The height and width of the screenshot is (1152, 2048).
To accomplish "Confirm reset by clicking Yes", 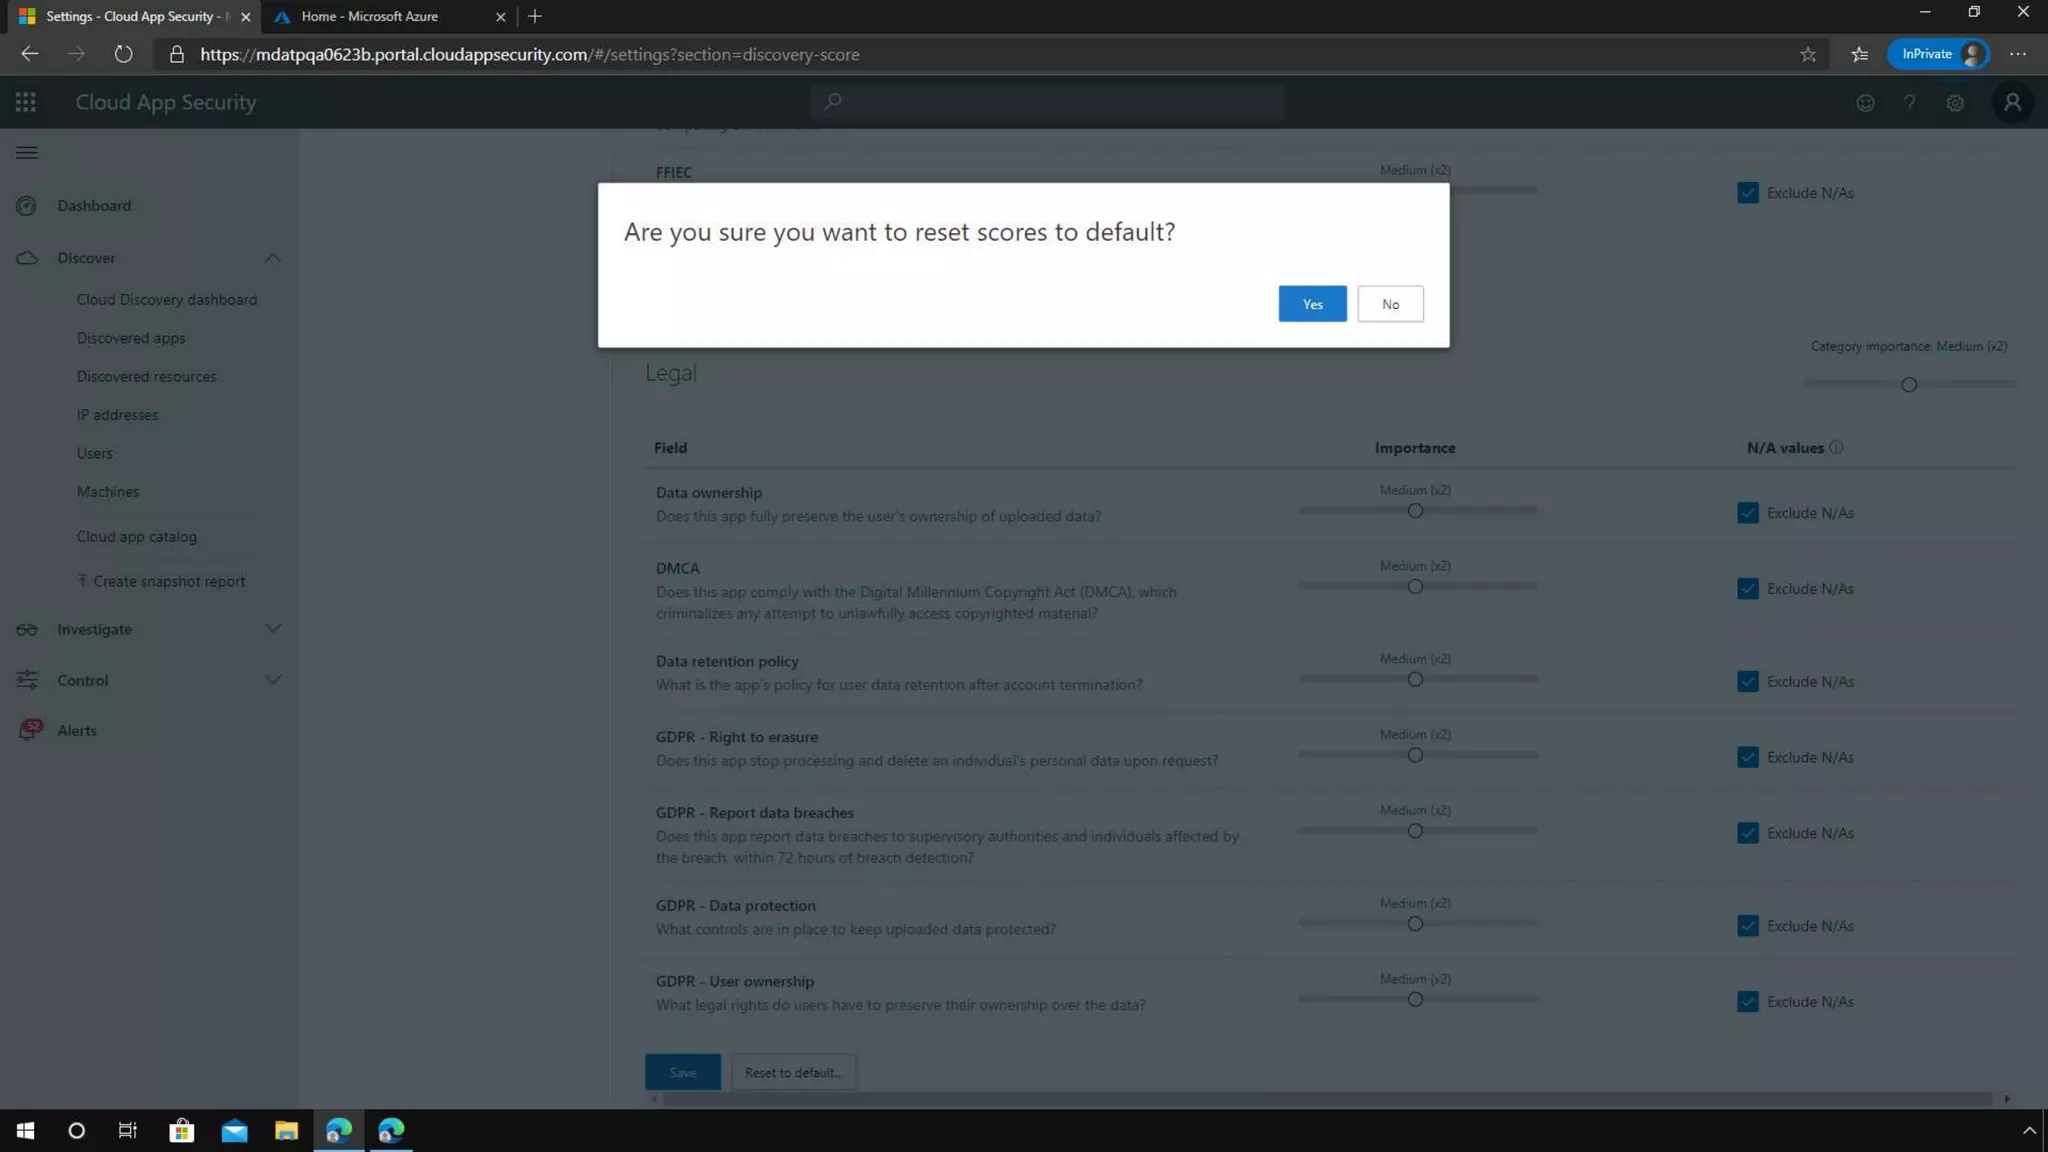I will (x=1312, y=304).
